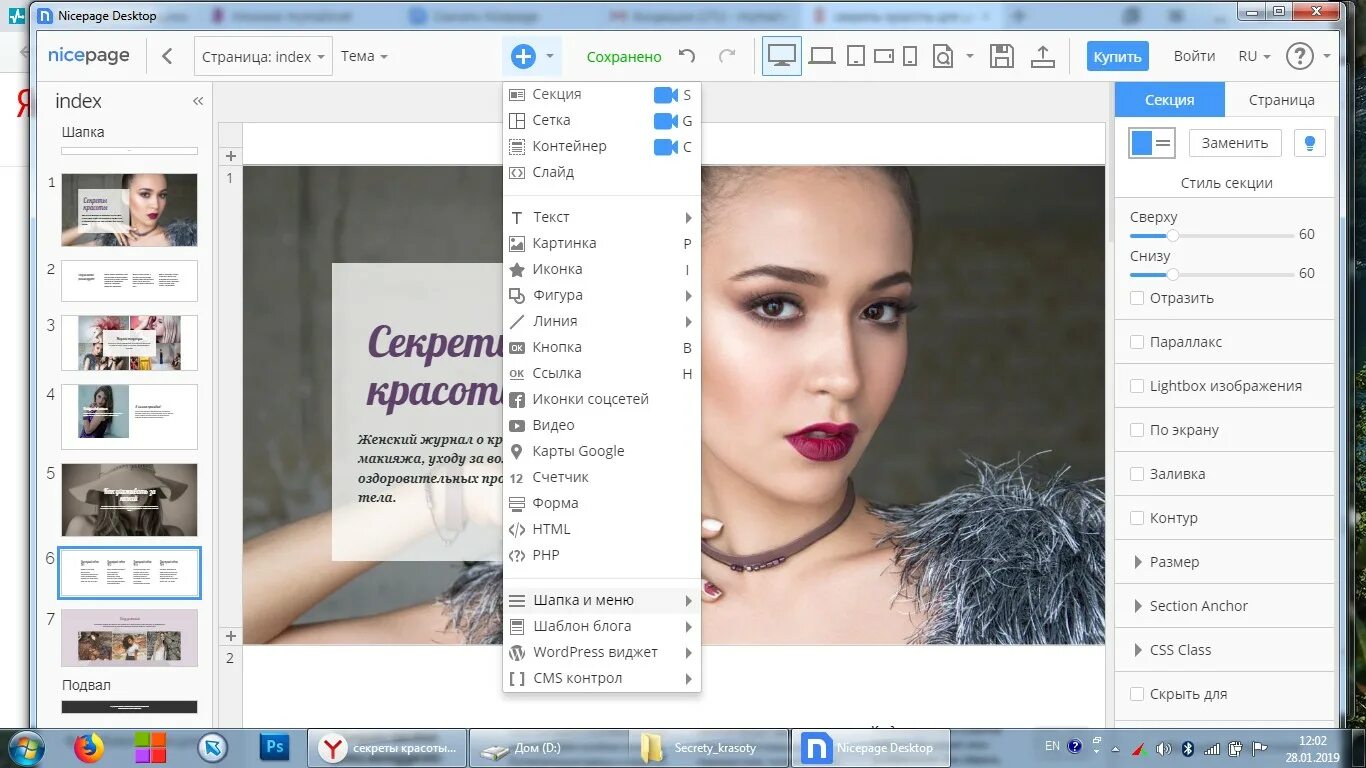Open the page preview icon
Image resolution: width=1366 pixels, height=768 pixels.
[943, 57]
